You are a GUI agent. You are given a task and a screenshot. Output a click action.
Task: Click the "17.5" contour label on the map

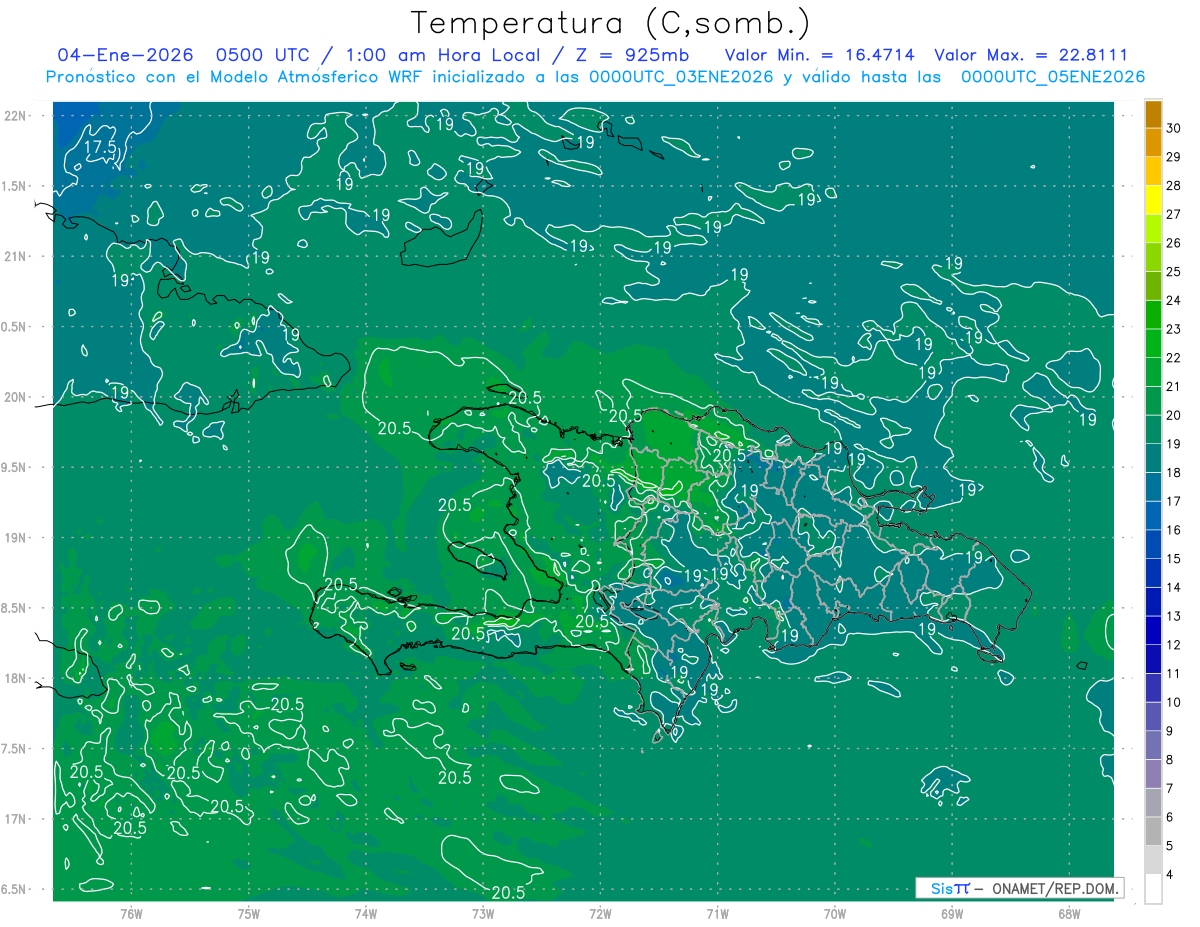100,148
